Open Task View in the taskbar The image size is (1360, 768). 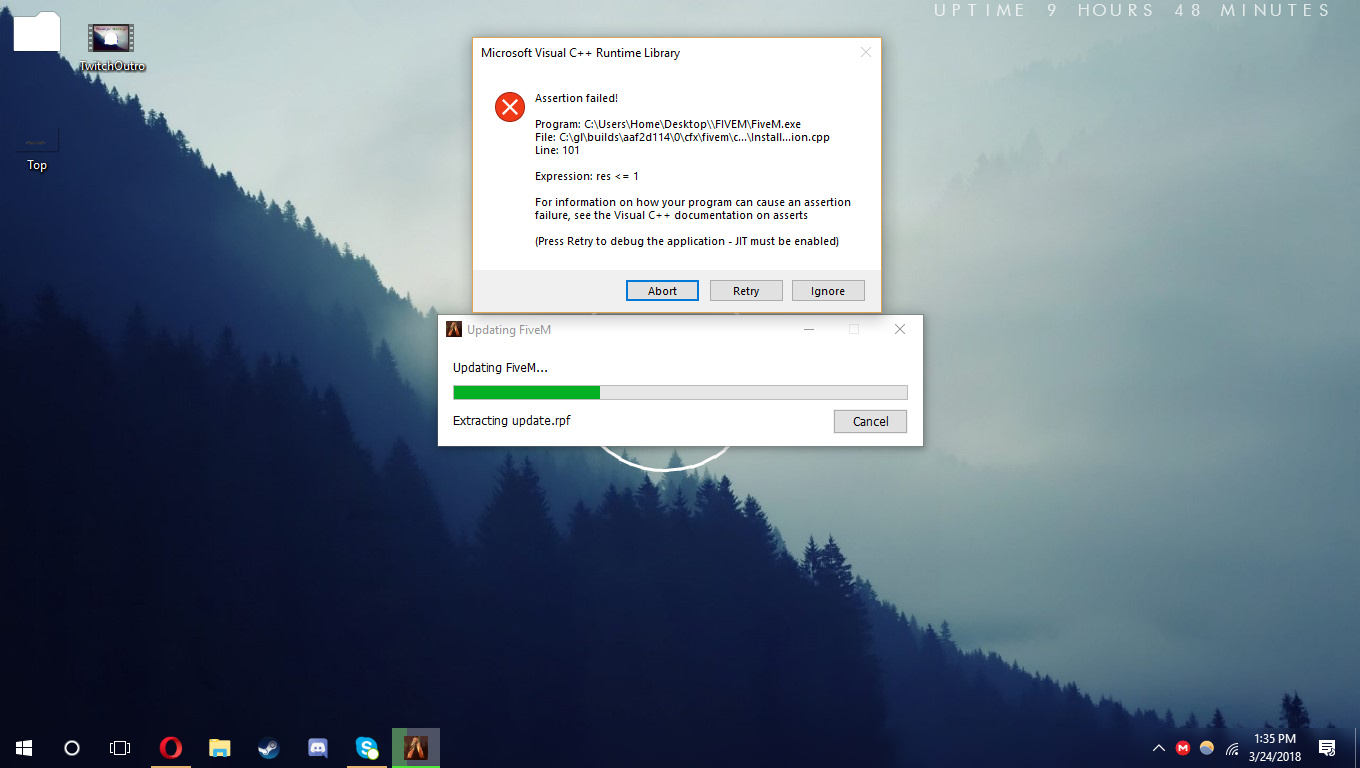120,747
